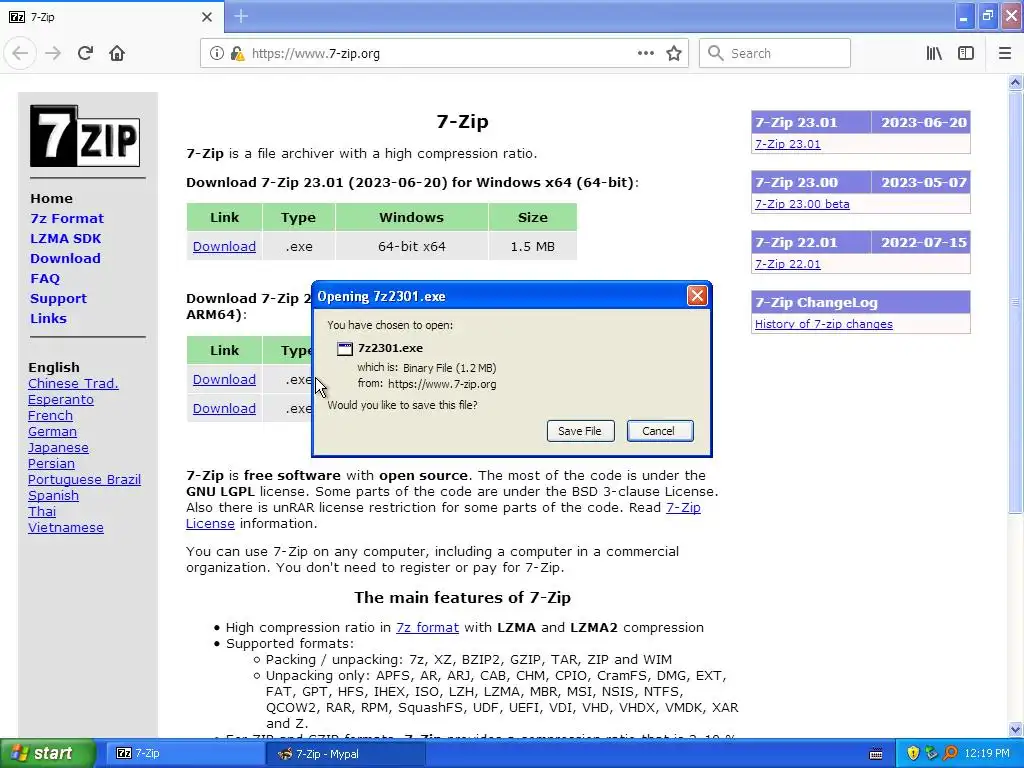Viewport: 1024px width, 768px height.
Task: Reload the 7-zip.org page
Action: coord(86,54)
